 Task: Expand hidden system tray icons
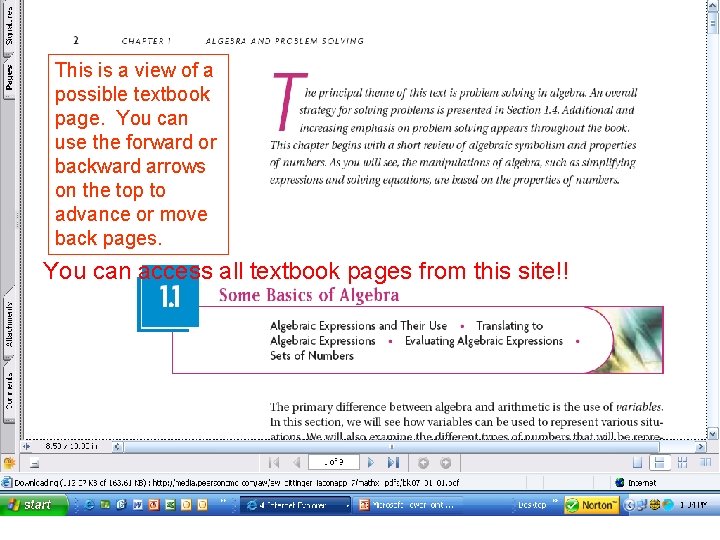[x=629, y=505]
